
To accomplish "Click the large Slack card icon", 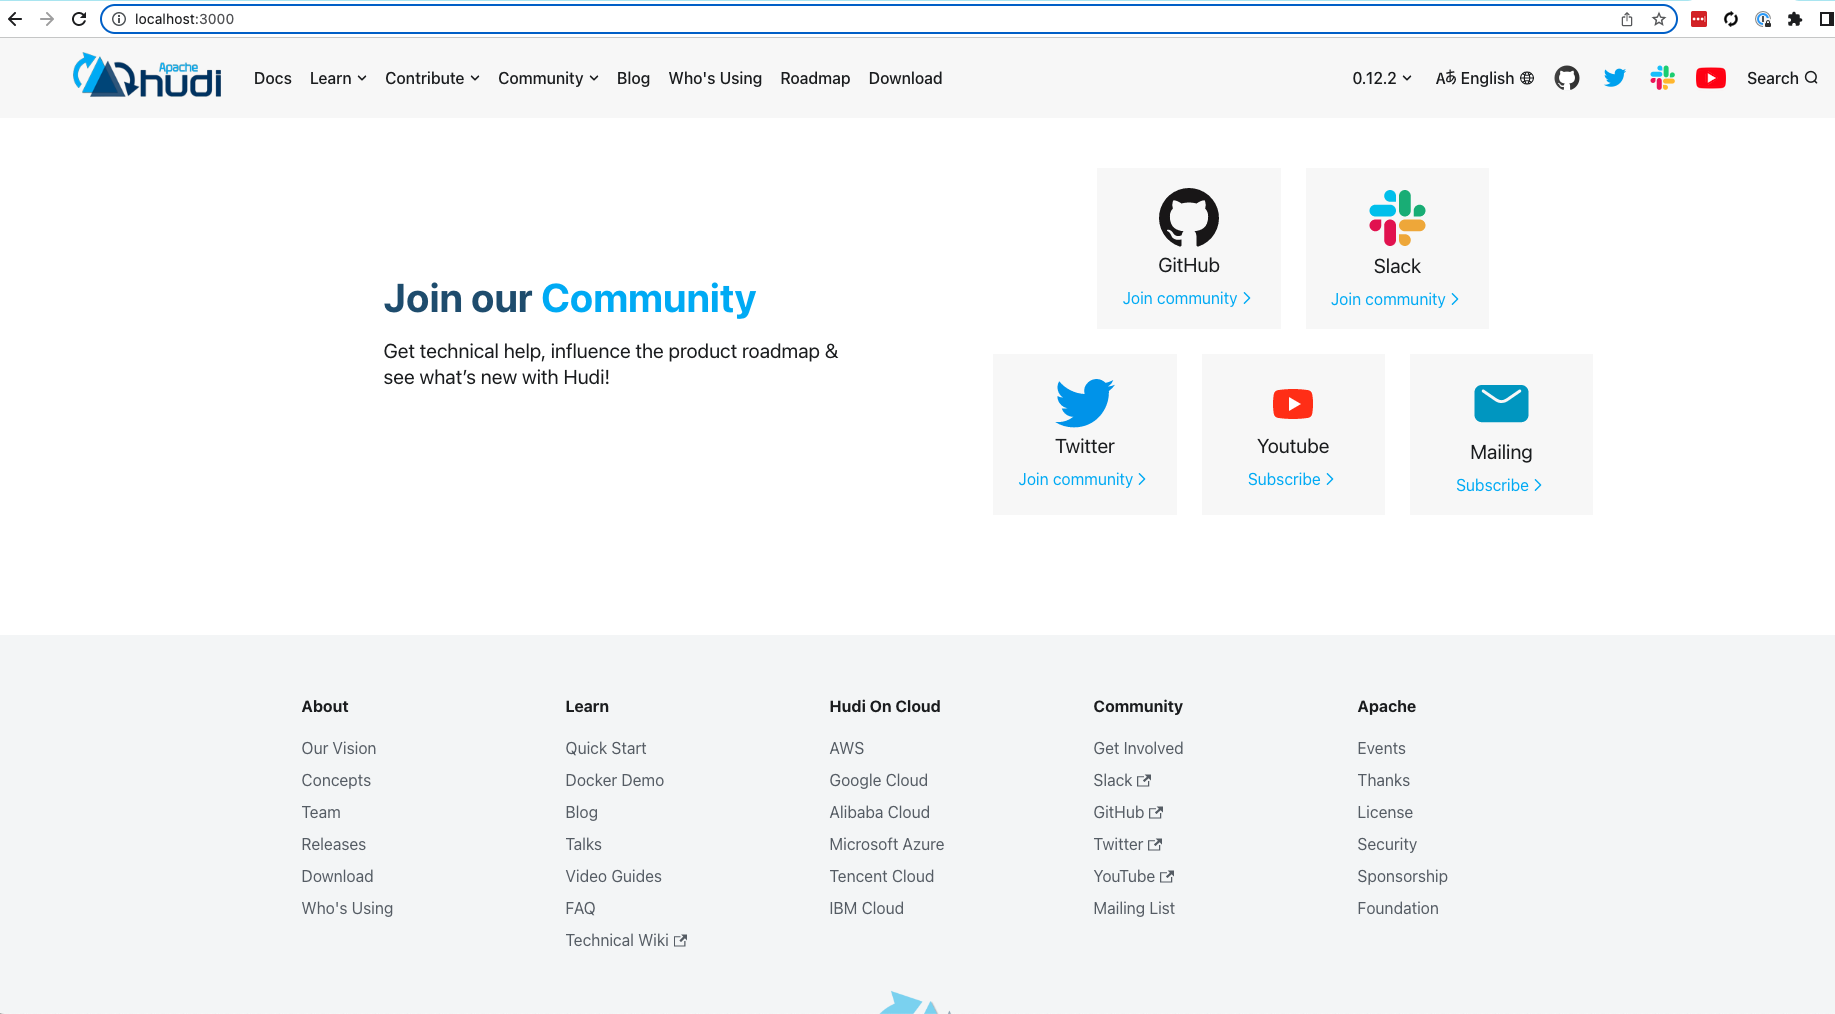I will pos(1397,217).
